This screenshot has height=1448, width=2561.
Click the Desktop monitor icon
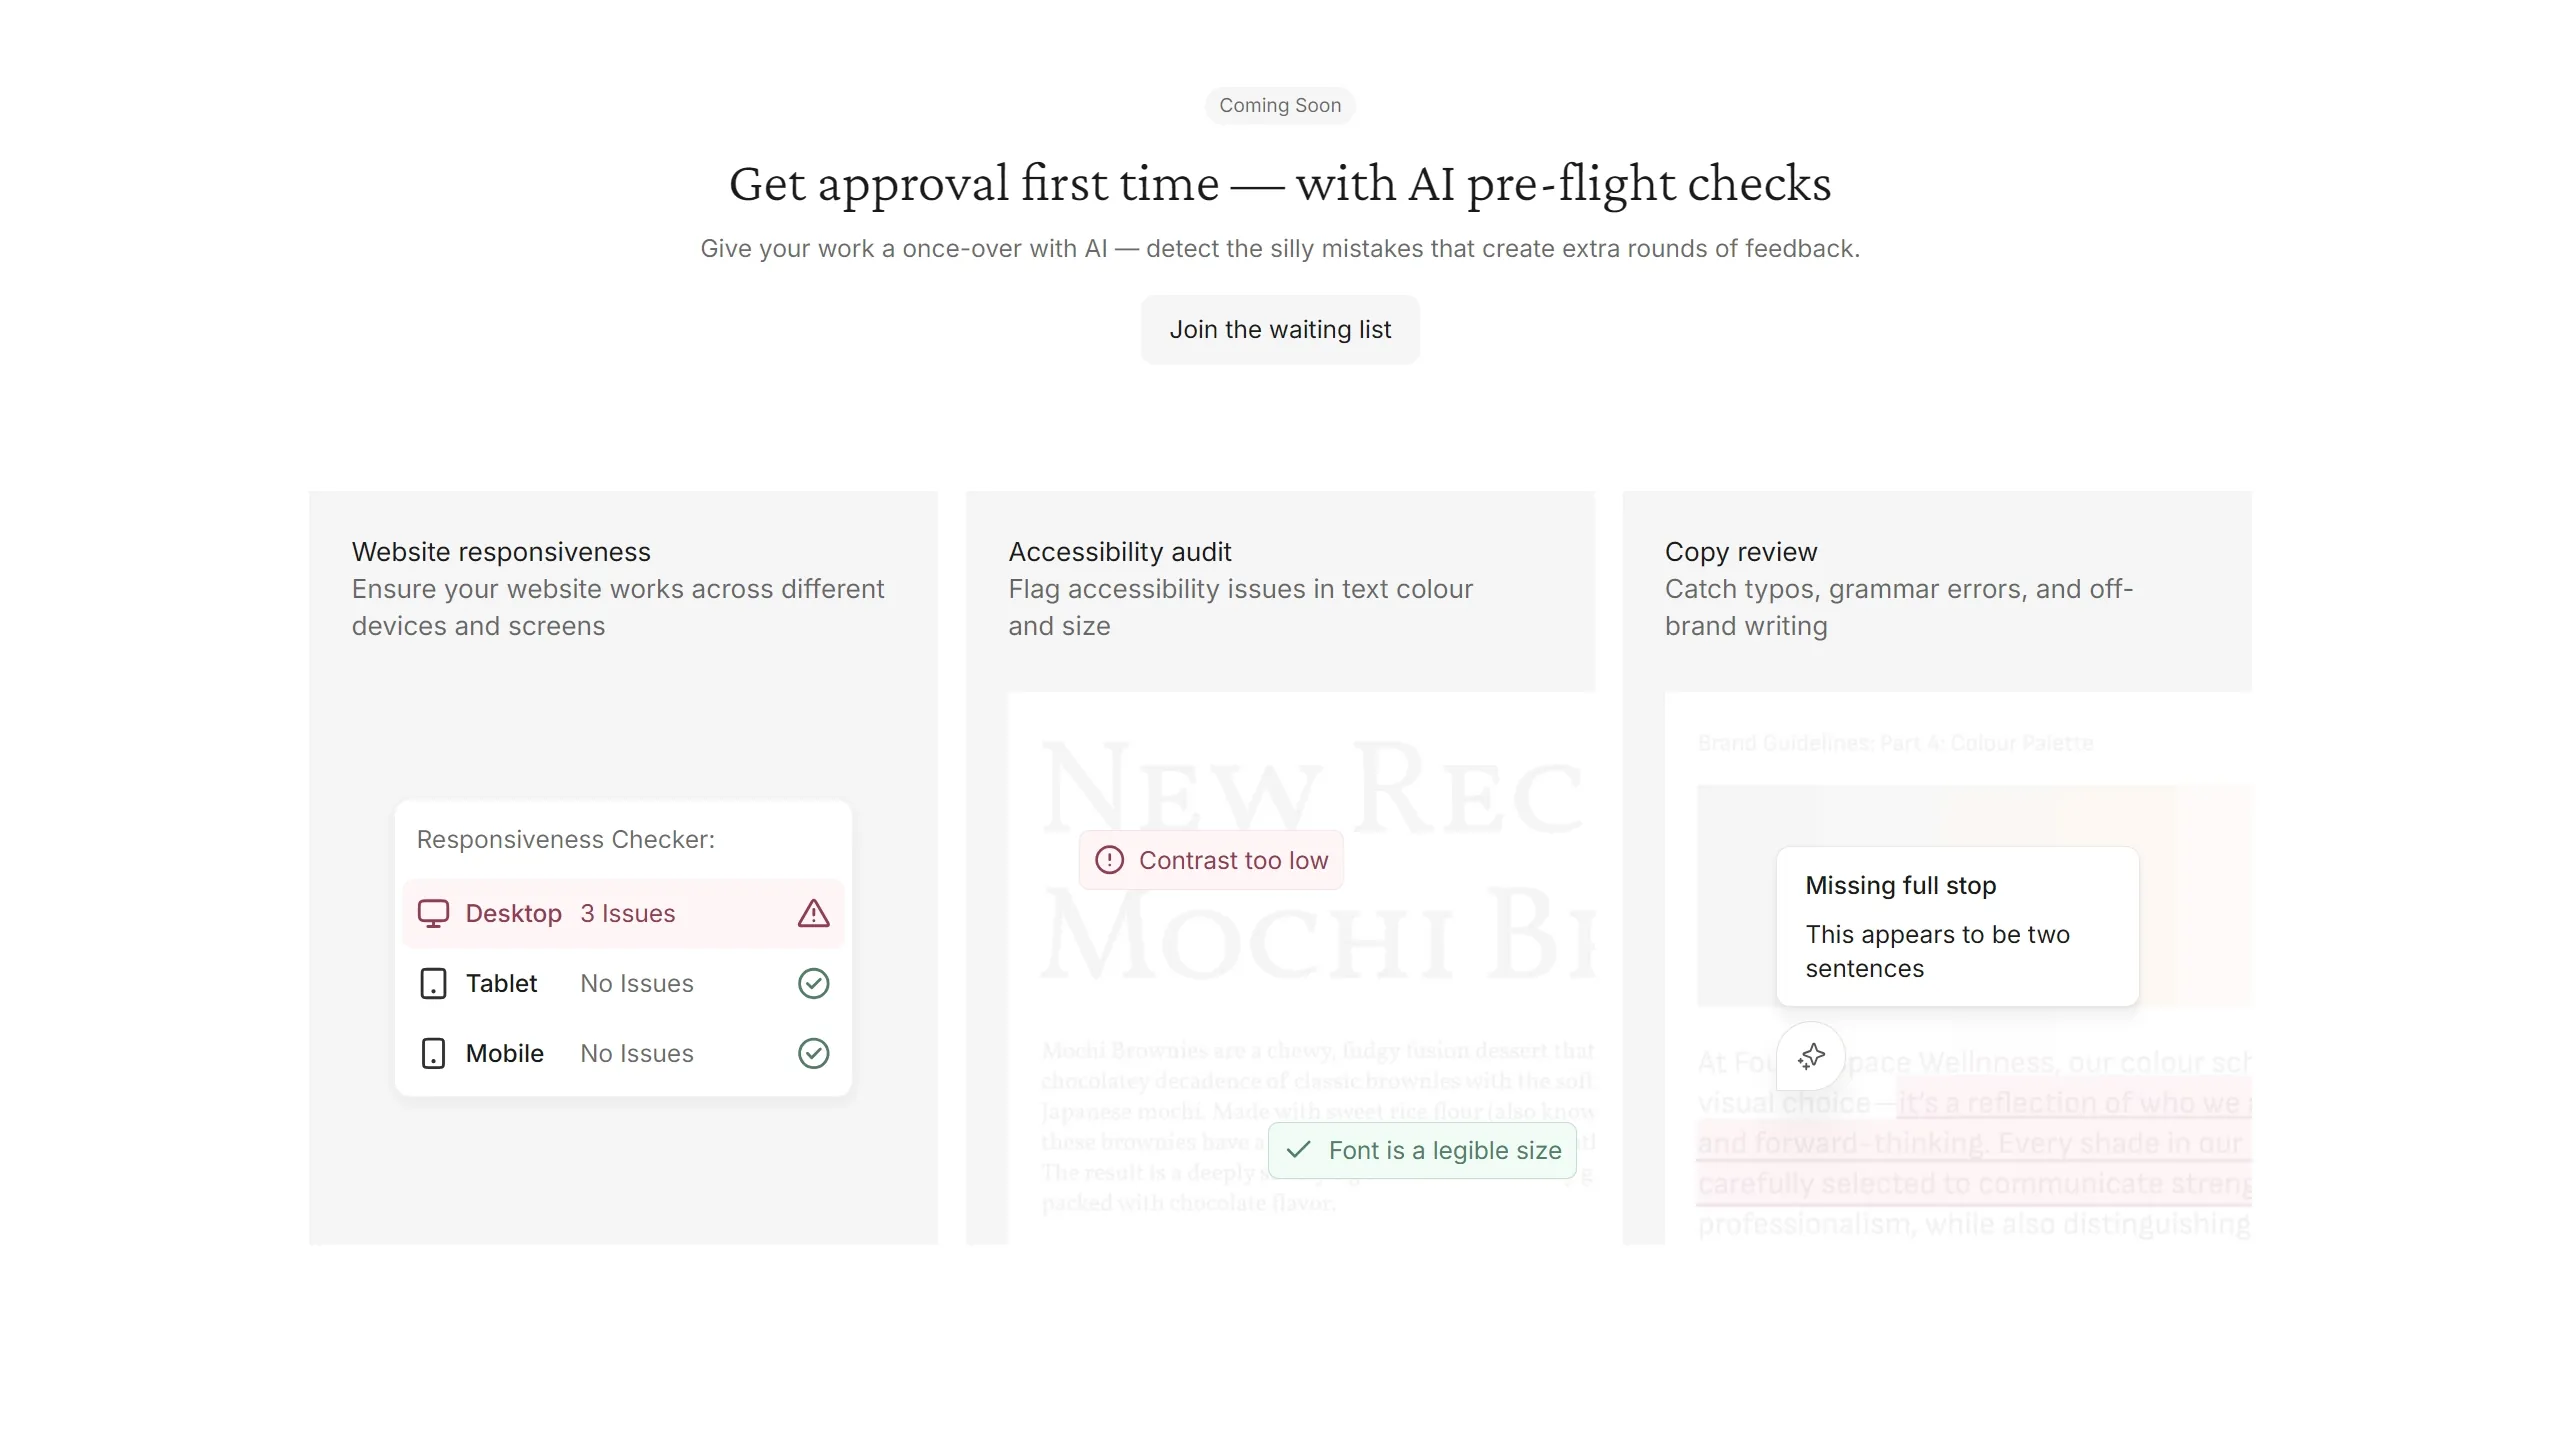[x=433, y=913]
